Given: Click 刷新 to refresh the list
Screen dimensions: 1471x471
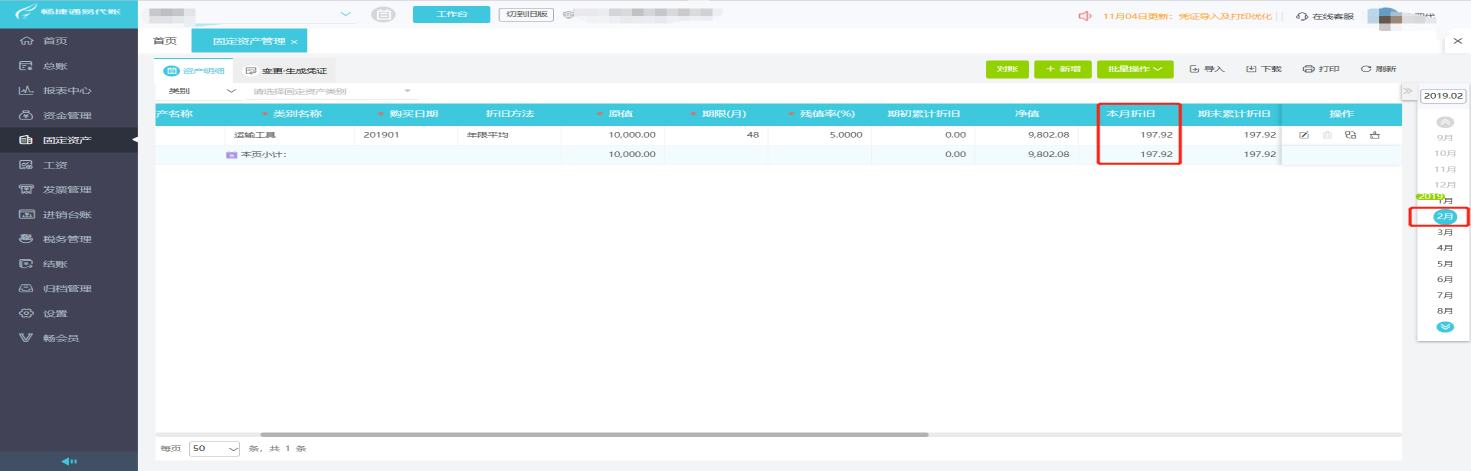Looking at the screenshot, I should [1378, 69].
